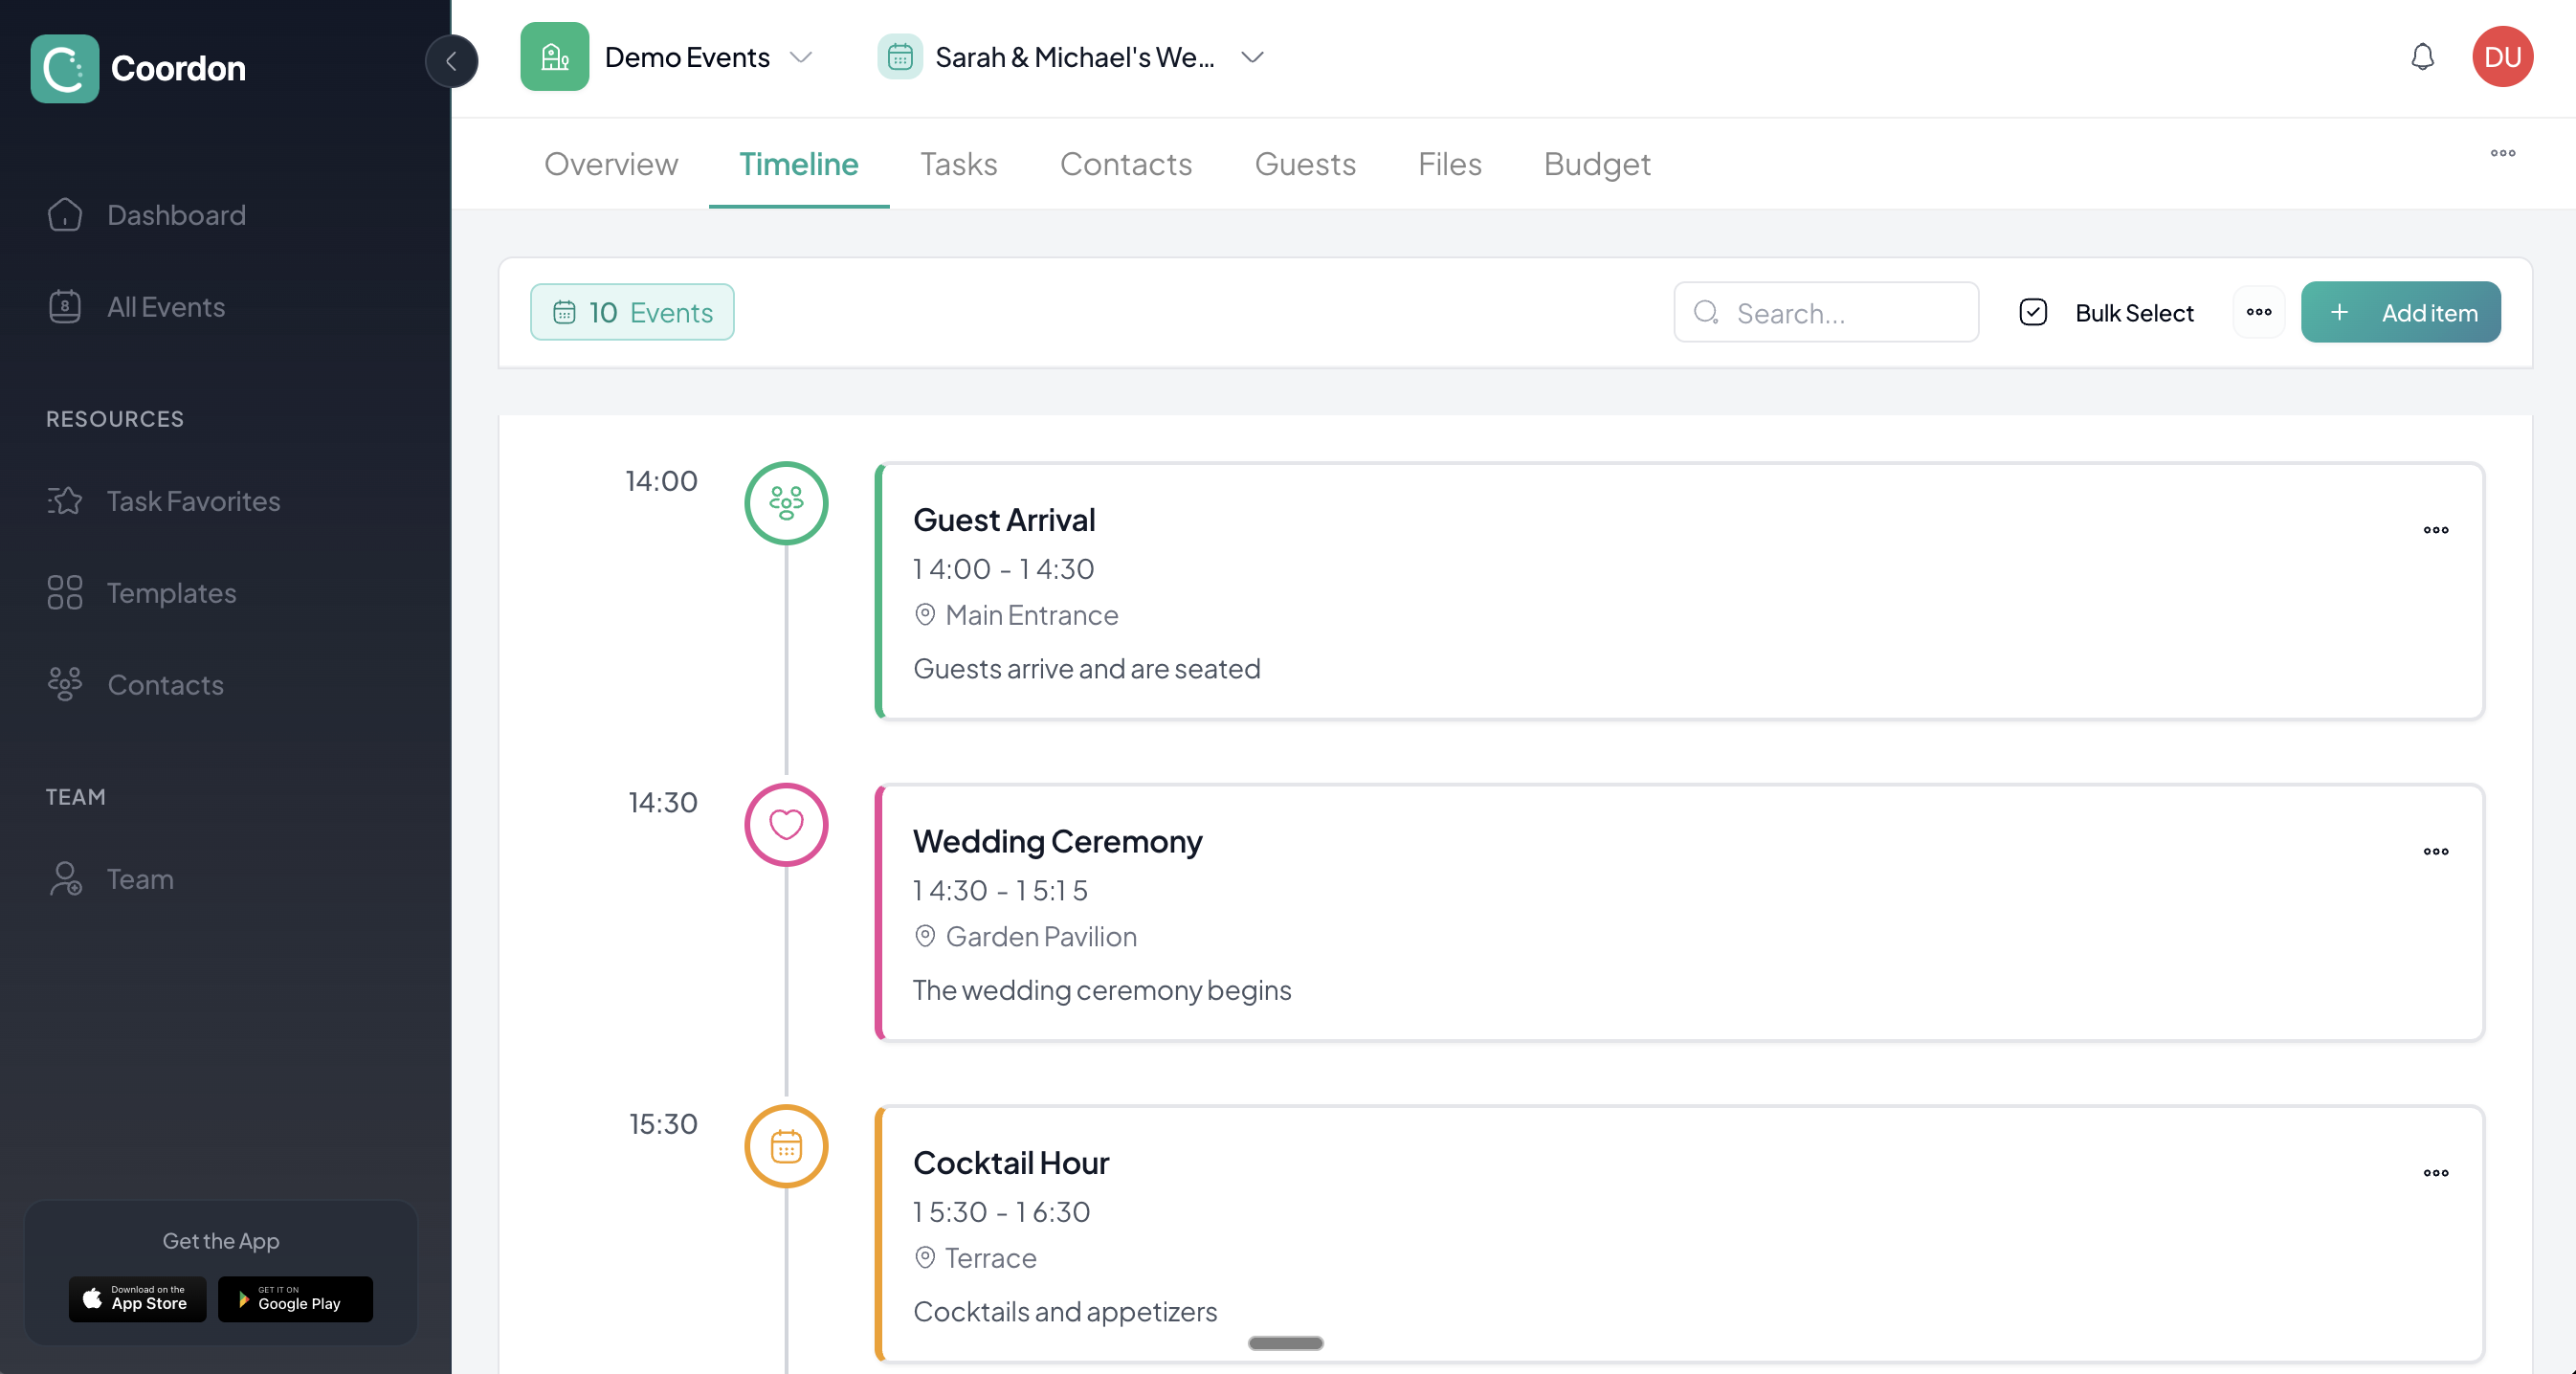Expand Sarah & Michael's Wedding event dropdown

(1252, 57)
